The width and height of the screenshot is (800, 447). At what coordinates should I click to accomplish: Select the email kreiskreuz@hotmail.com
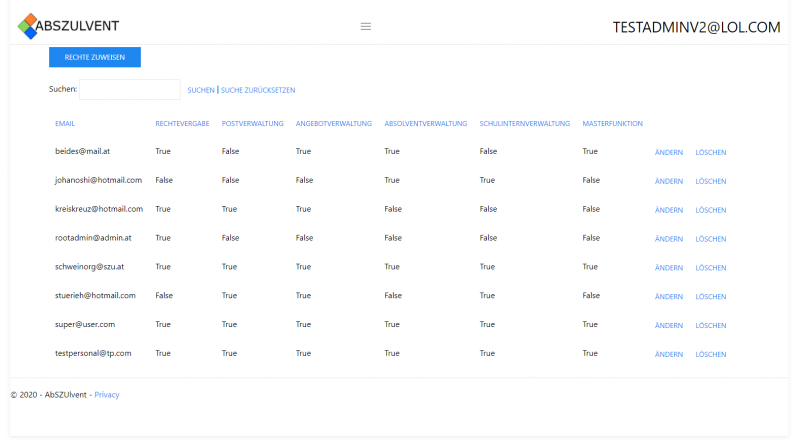tap(99, 209)
